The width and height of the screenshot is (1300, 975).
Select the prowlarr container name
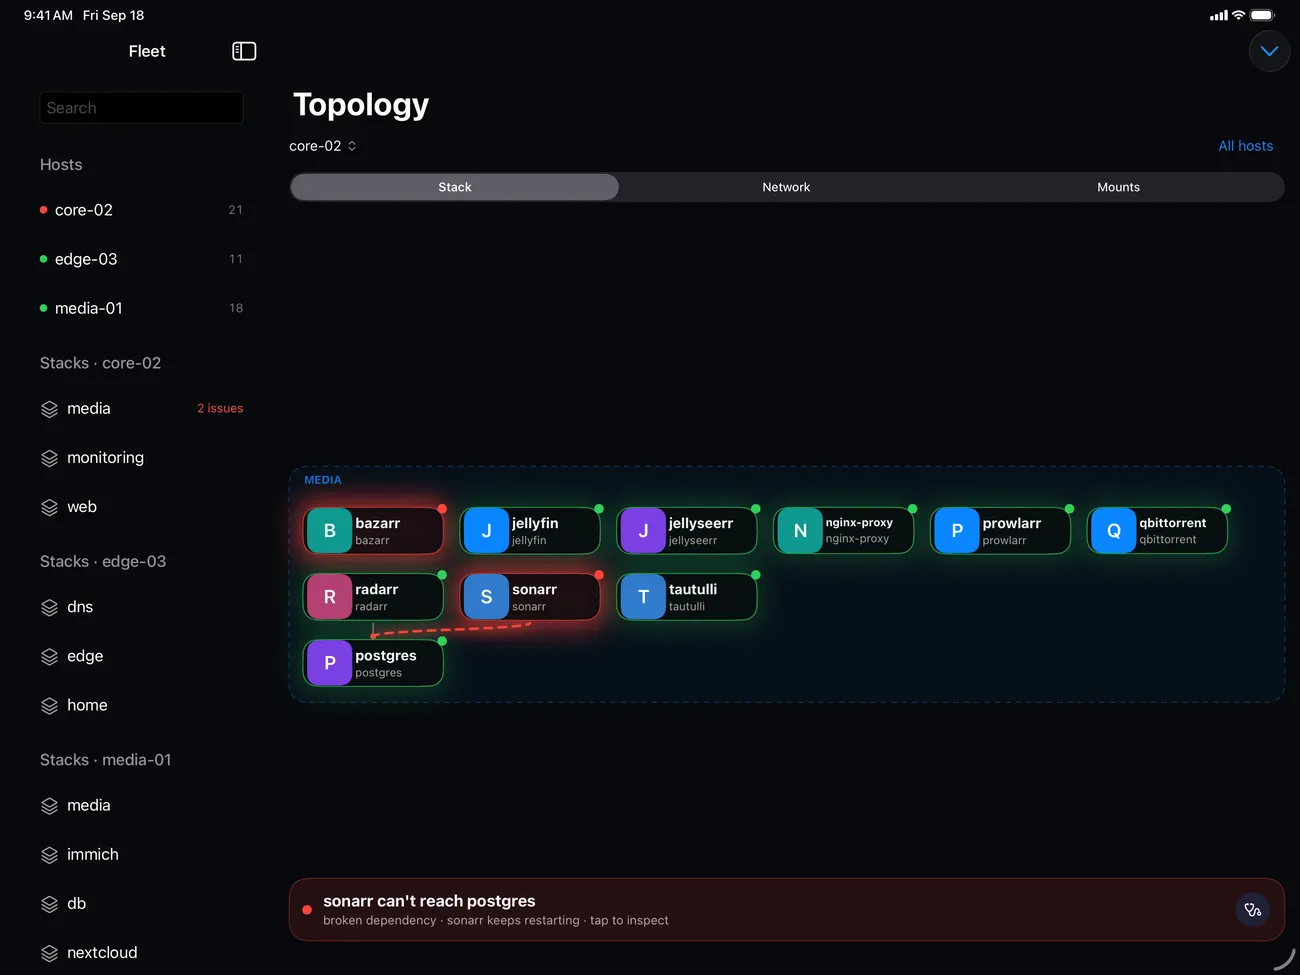(1011, 523)
